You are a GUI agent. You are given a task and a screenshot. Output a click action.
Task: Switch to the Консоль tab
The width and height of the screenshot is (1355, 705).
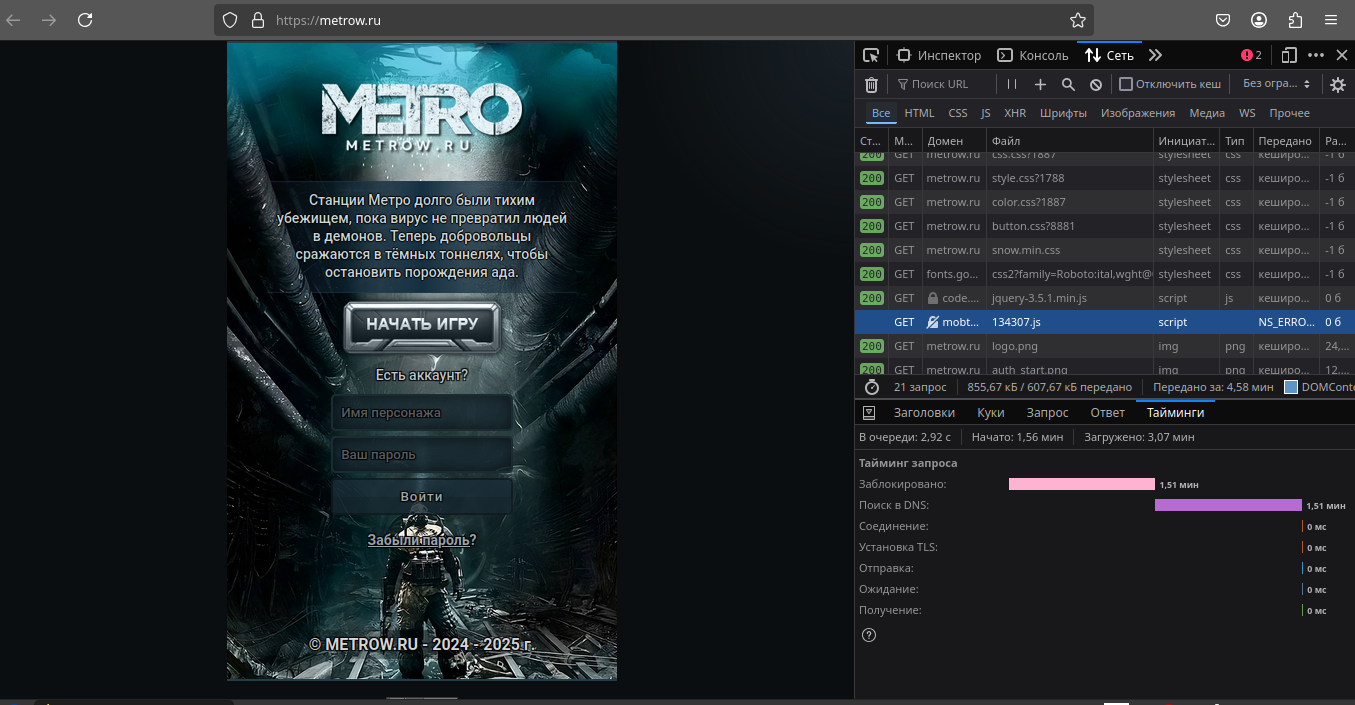1033,55
